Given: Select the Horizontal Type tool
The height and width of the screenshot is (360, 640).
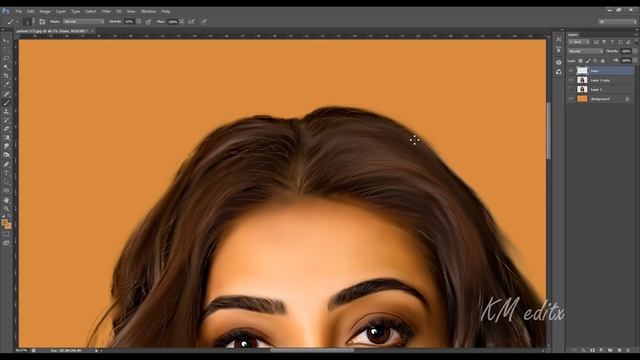Looking at the screenshot, I should [x=6, y=173].
